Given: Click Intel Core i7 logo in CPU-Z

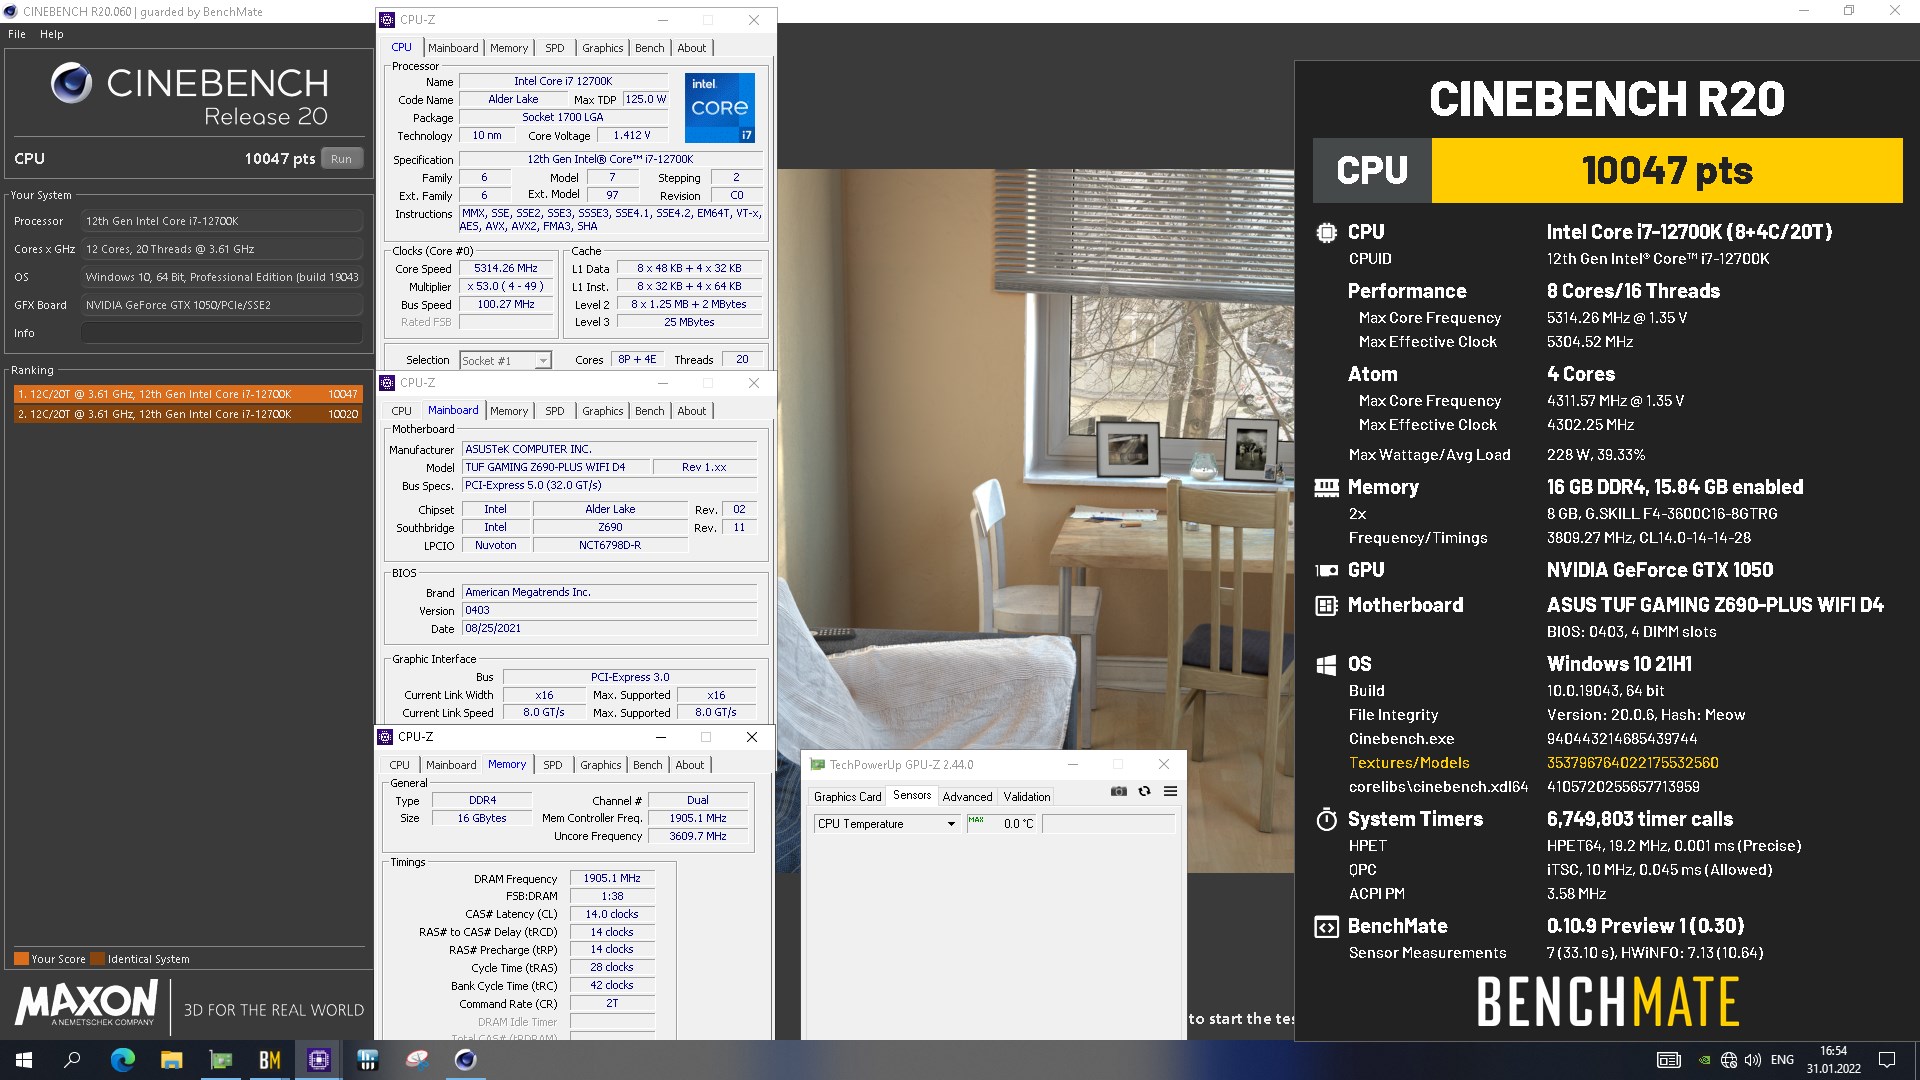Looking at the screenshot, I should click(x=719, y=108).
